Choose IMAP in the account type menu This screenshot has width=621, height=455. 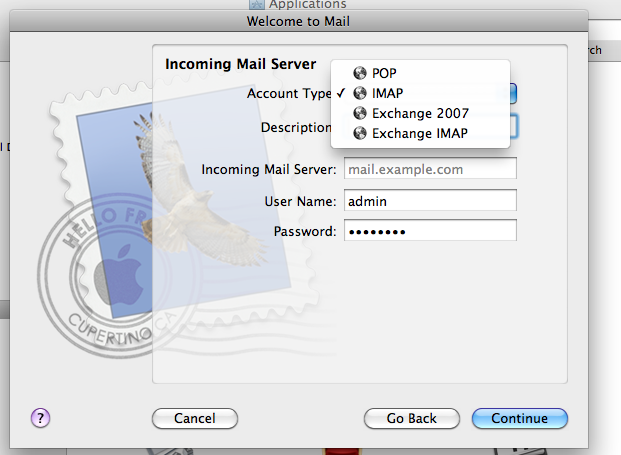tap(420, 93)
